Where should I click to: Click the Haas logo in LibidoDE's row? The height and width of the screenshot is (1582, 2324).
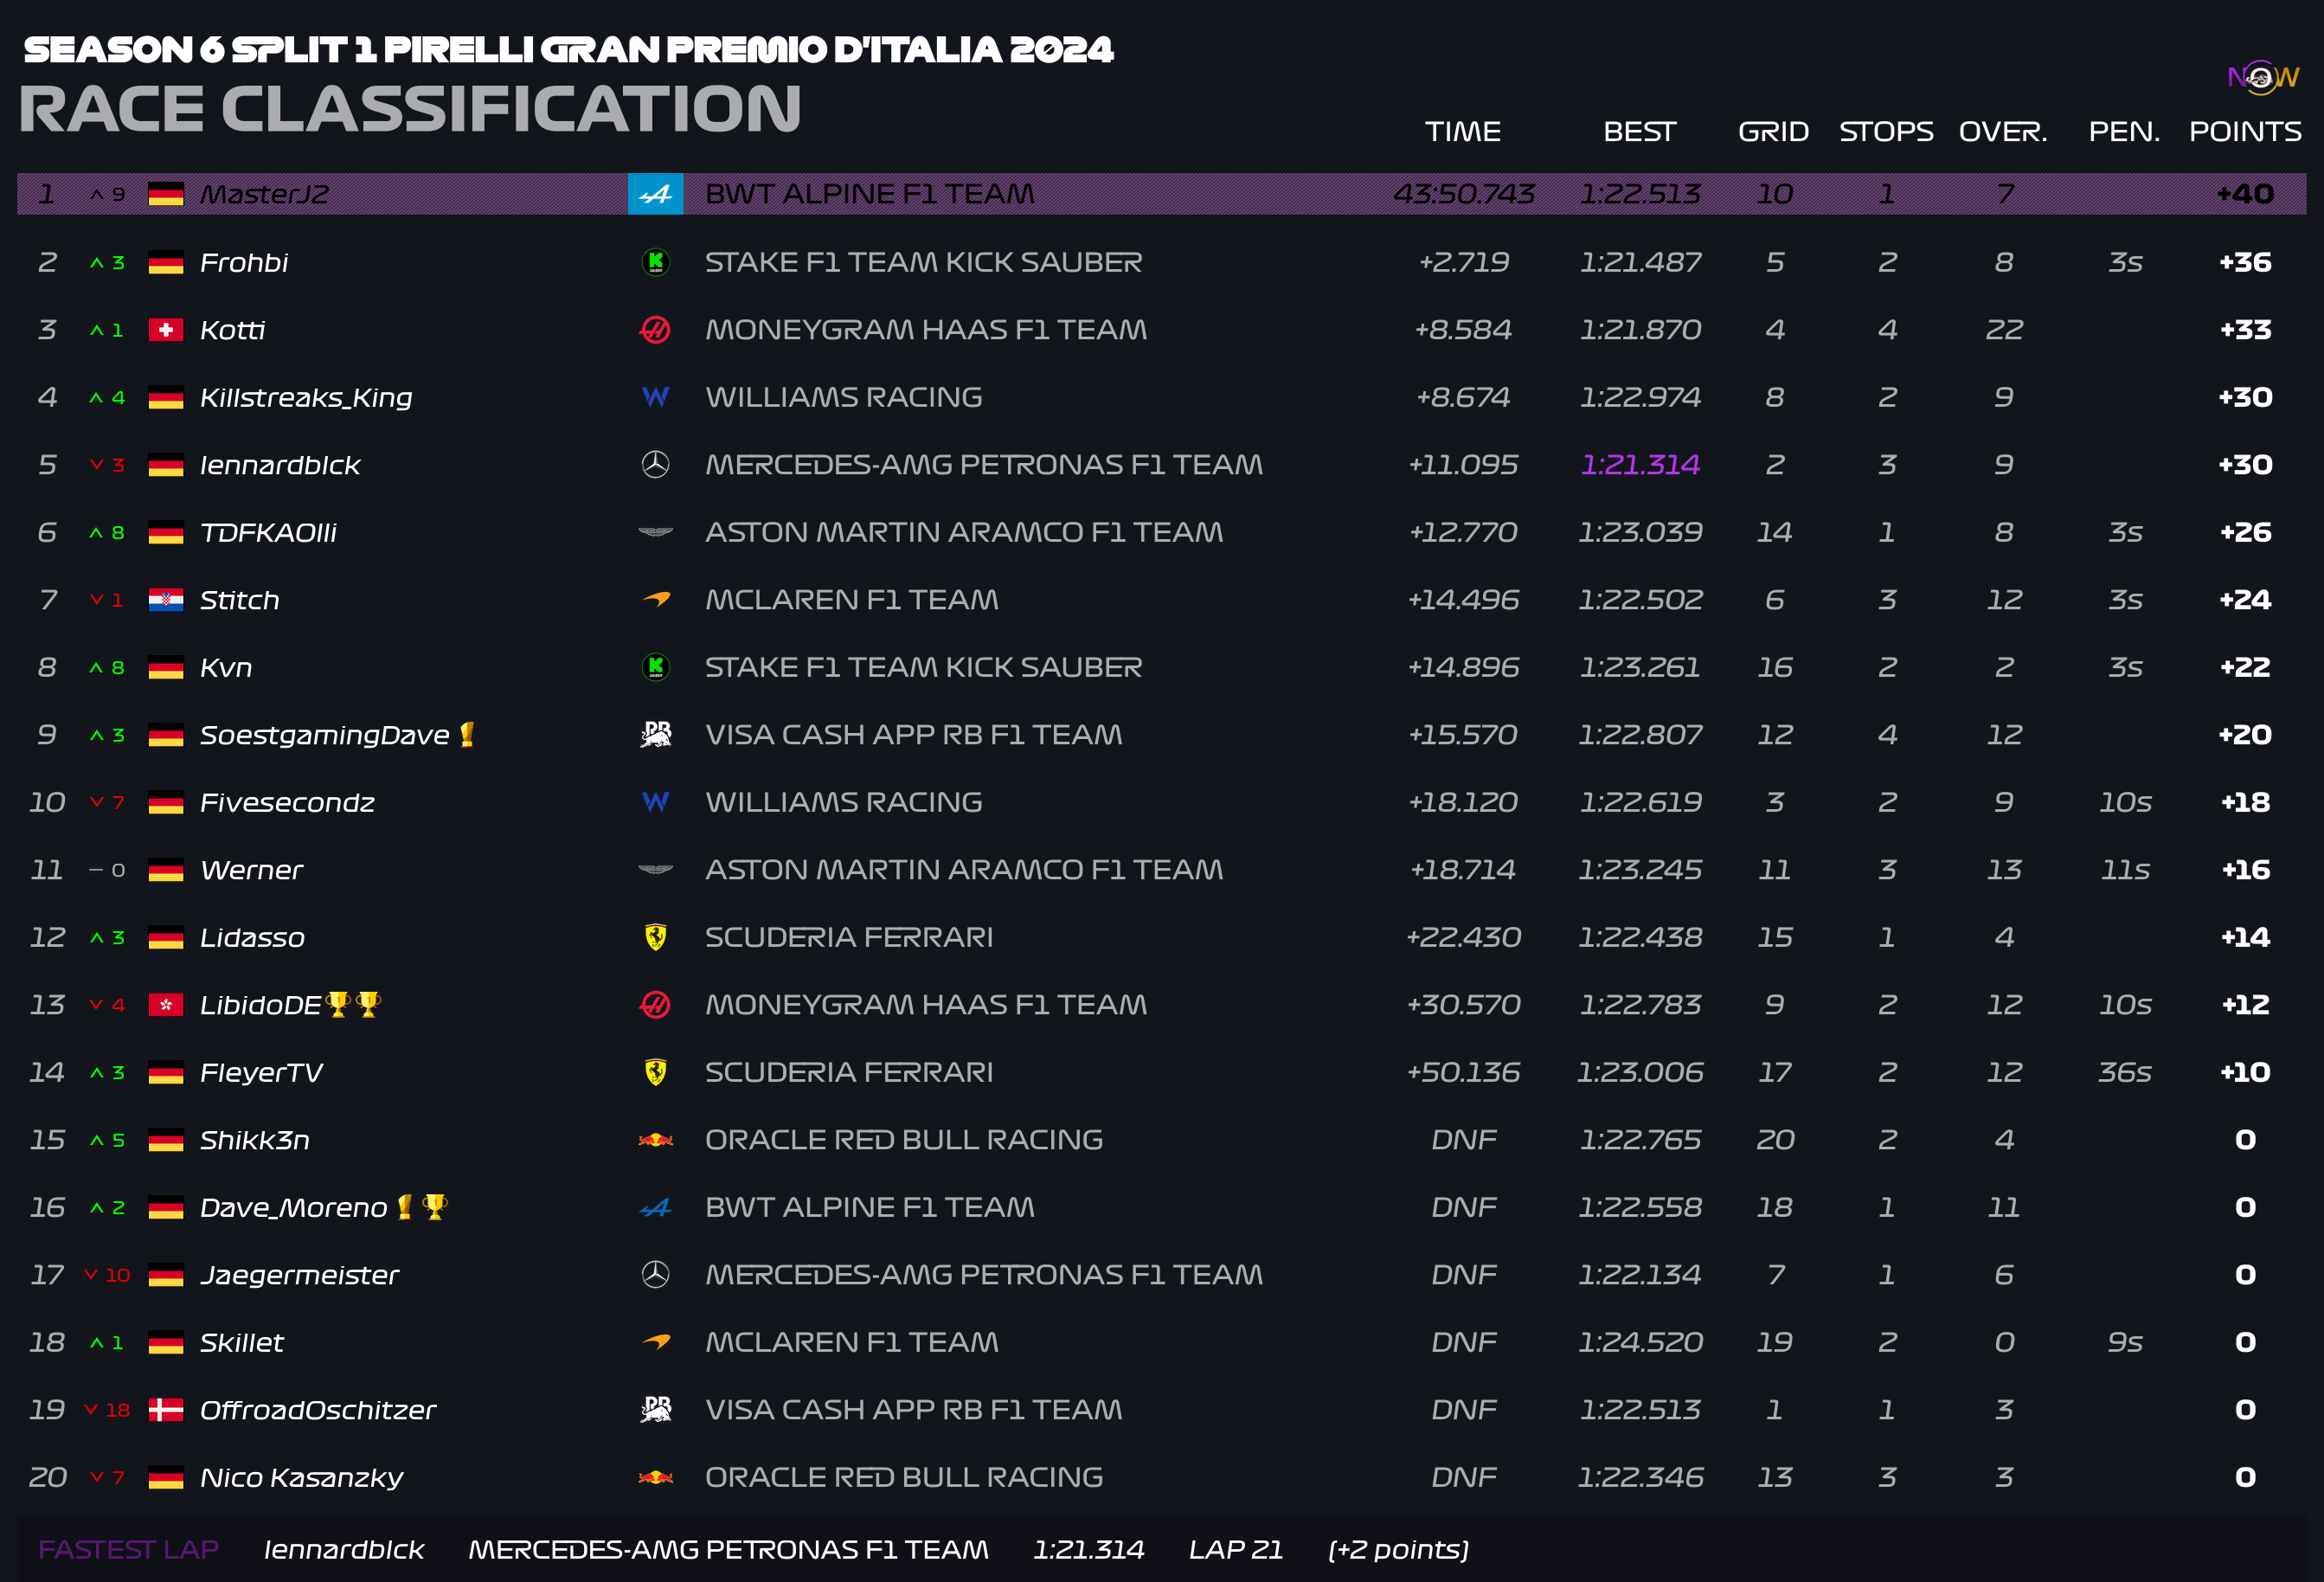[655, 1005]
